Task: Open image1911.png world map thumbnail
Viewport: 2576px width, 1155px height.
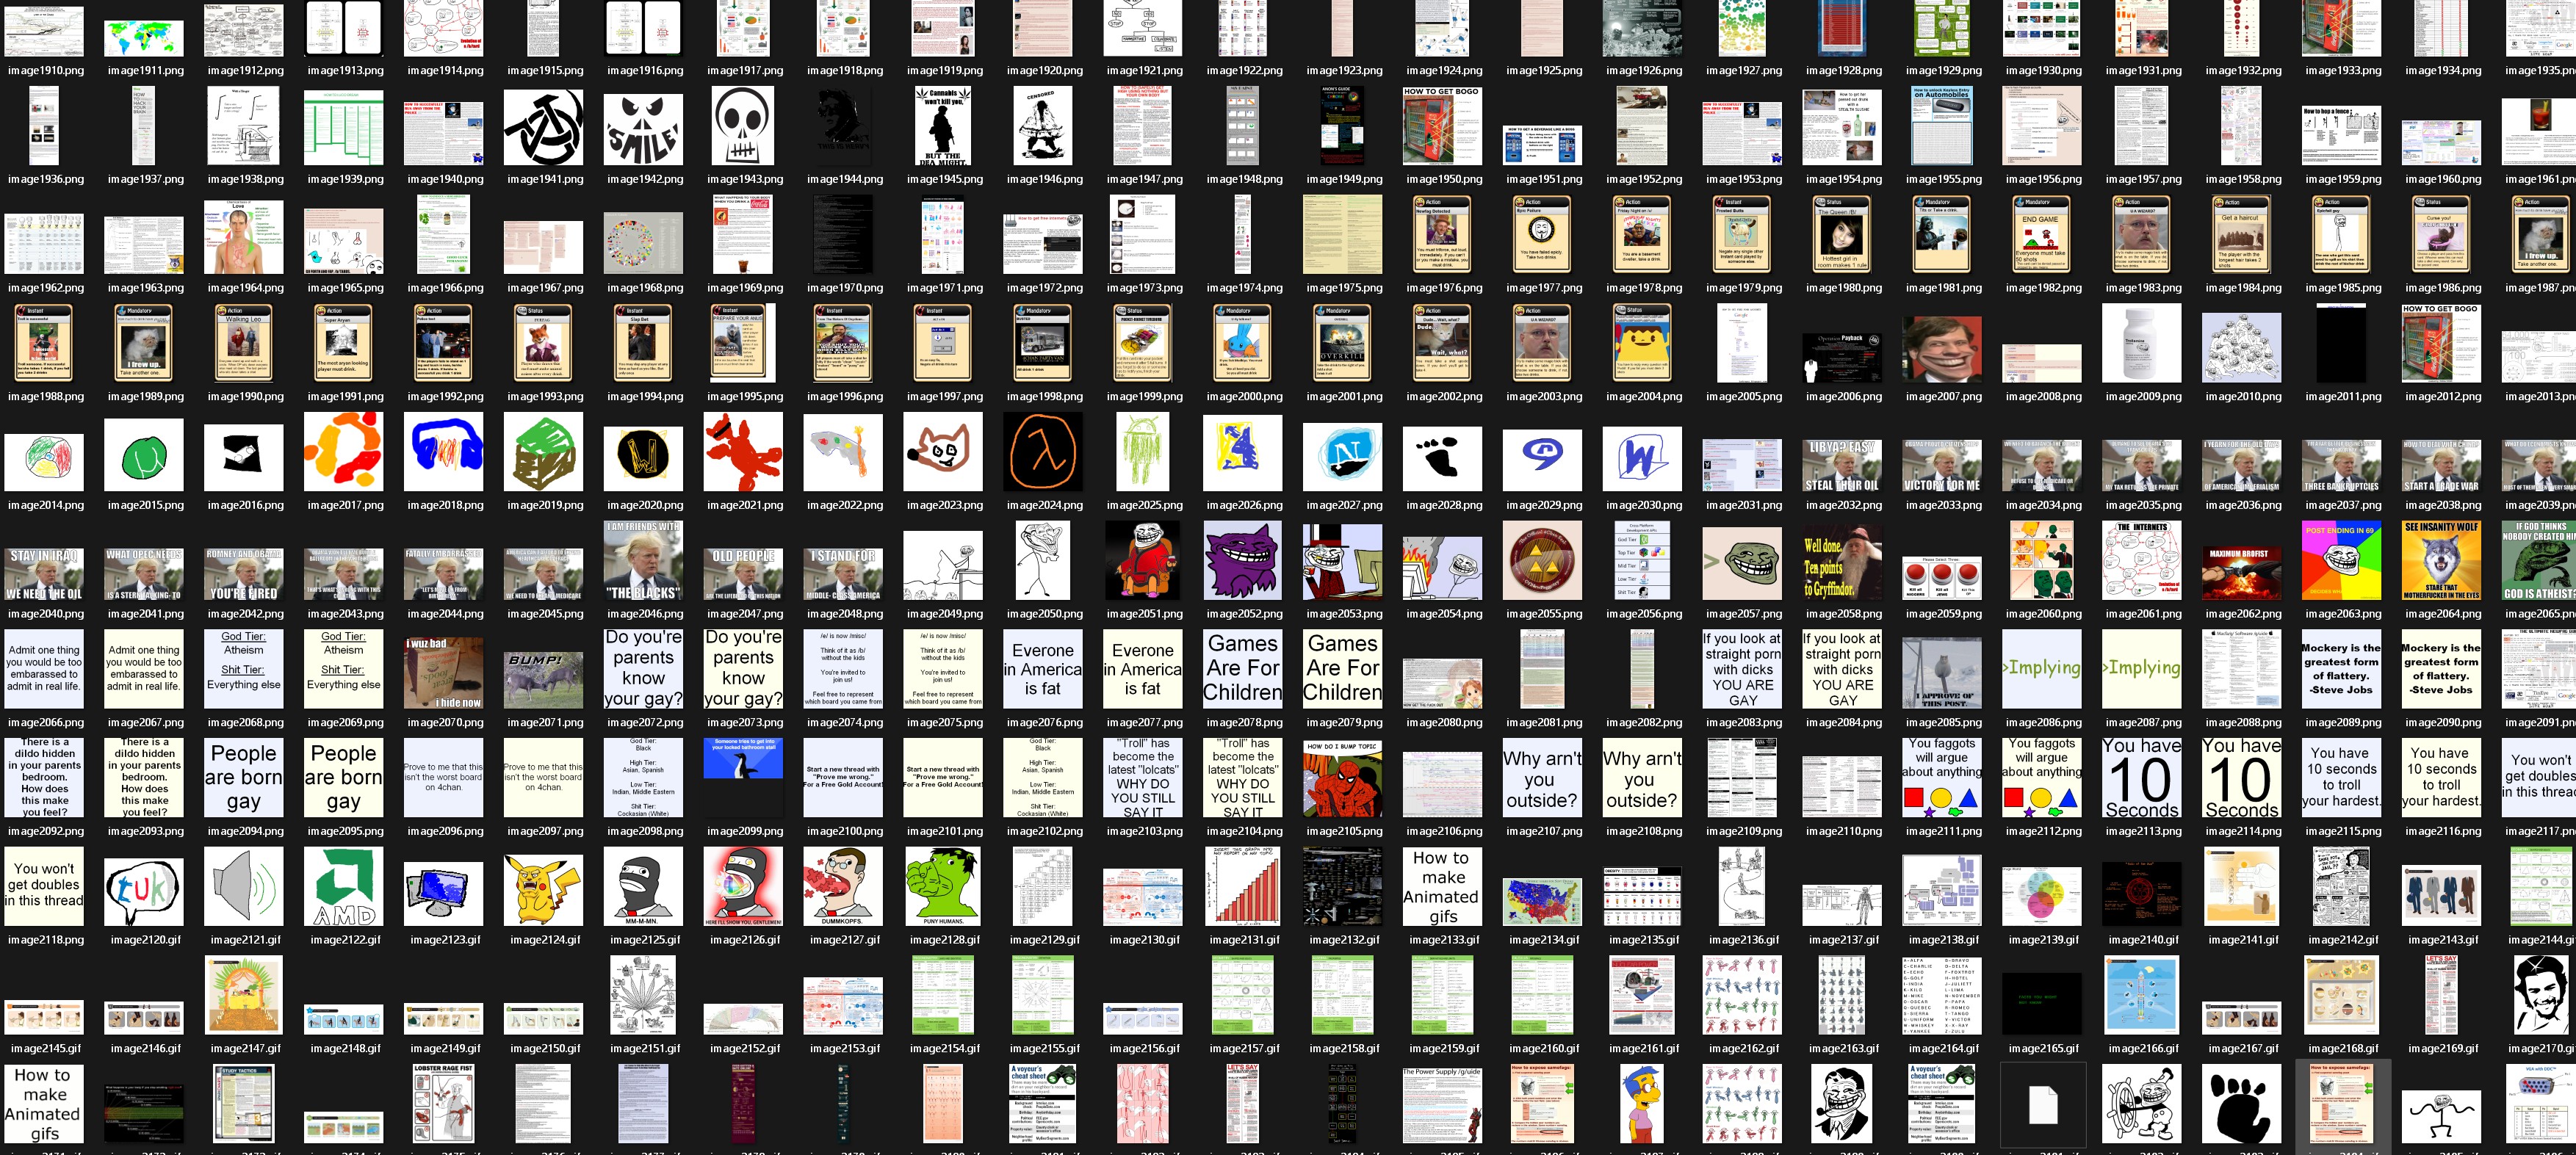Action: coord(144,38)
